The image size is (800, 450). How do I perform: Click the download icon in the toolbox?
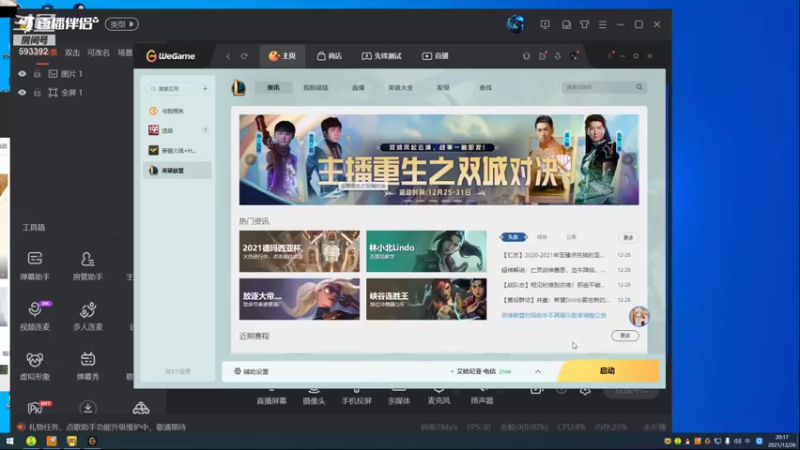pyautogui.click(x=88, y=408)
